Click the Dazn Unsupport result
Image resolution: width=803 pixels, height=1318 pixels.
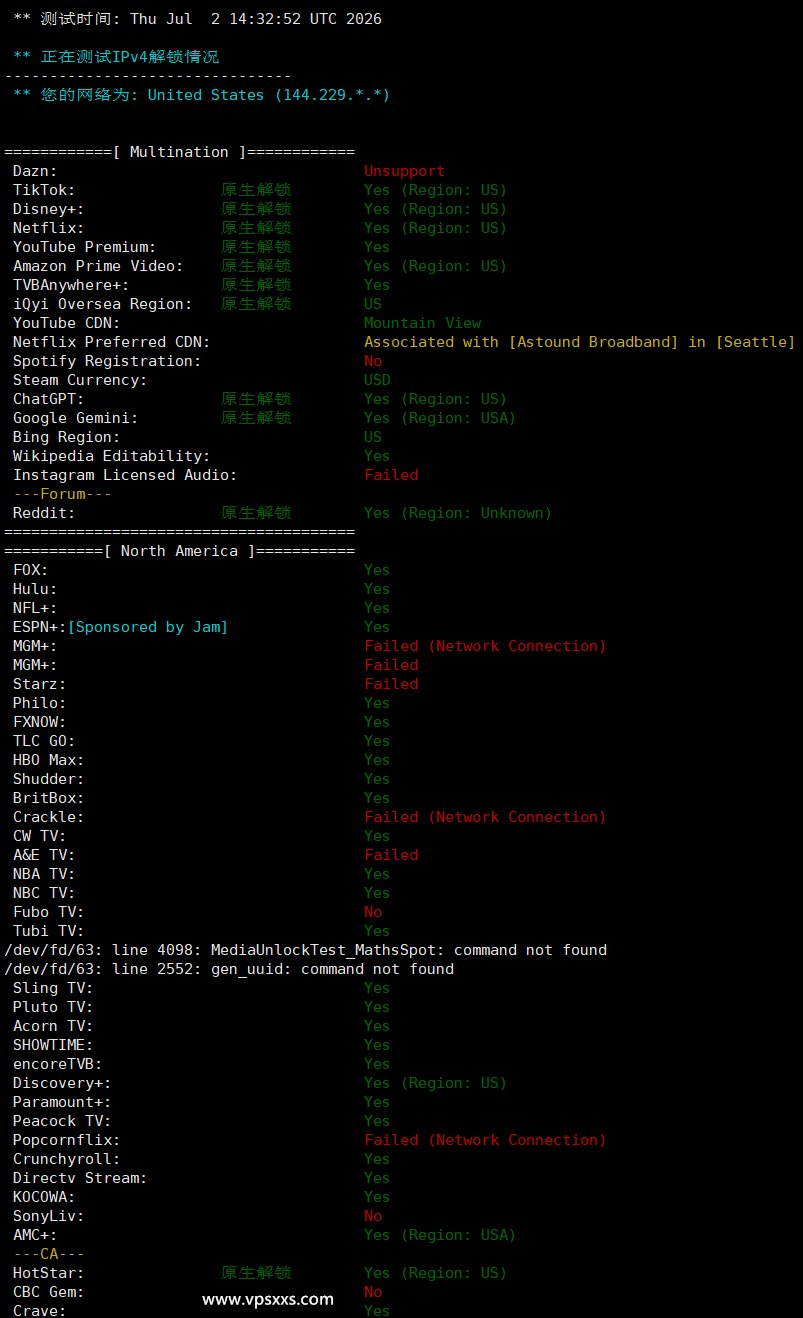[405, 171]
